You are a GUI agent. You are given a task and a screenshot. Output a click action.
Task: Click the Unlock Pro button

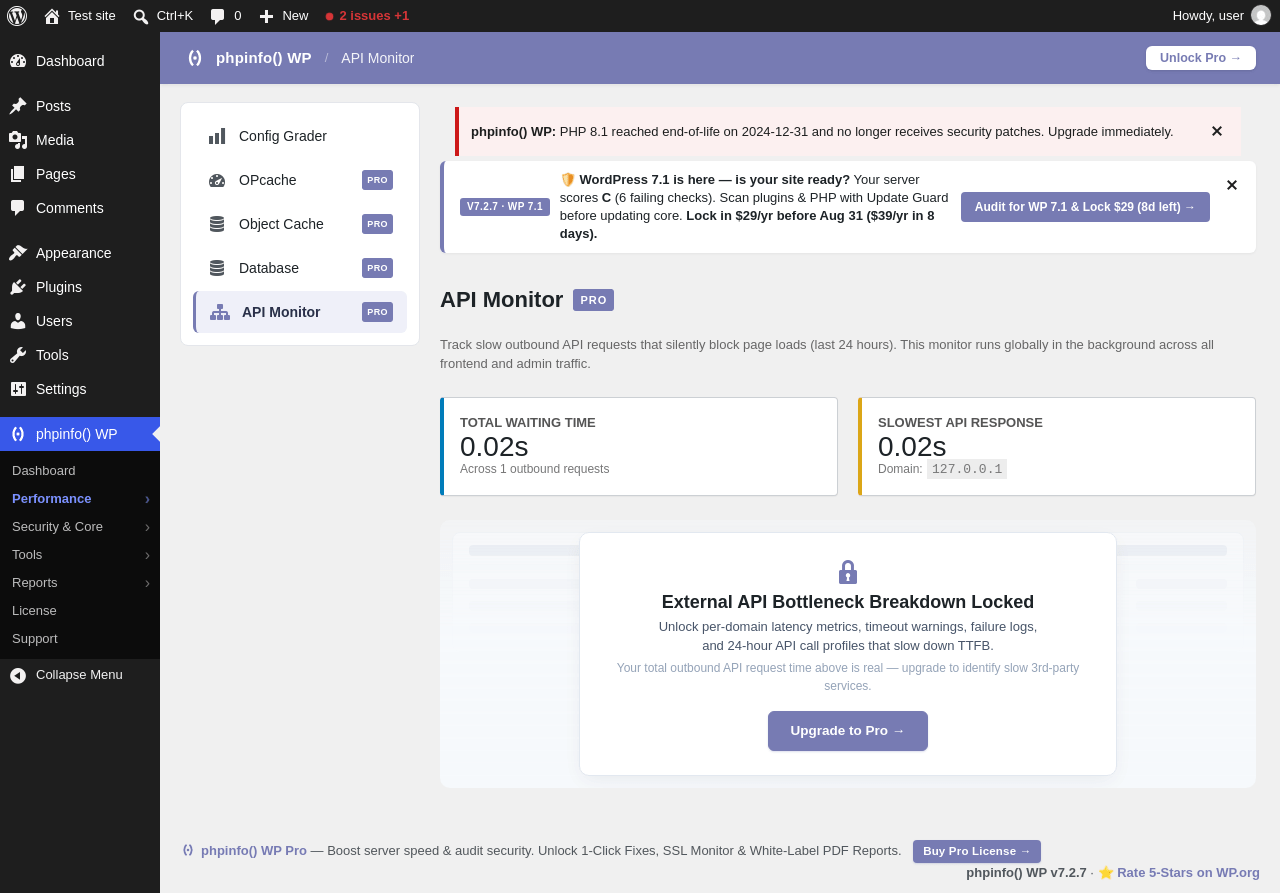(x=1201, y=58)
